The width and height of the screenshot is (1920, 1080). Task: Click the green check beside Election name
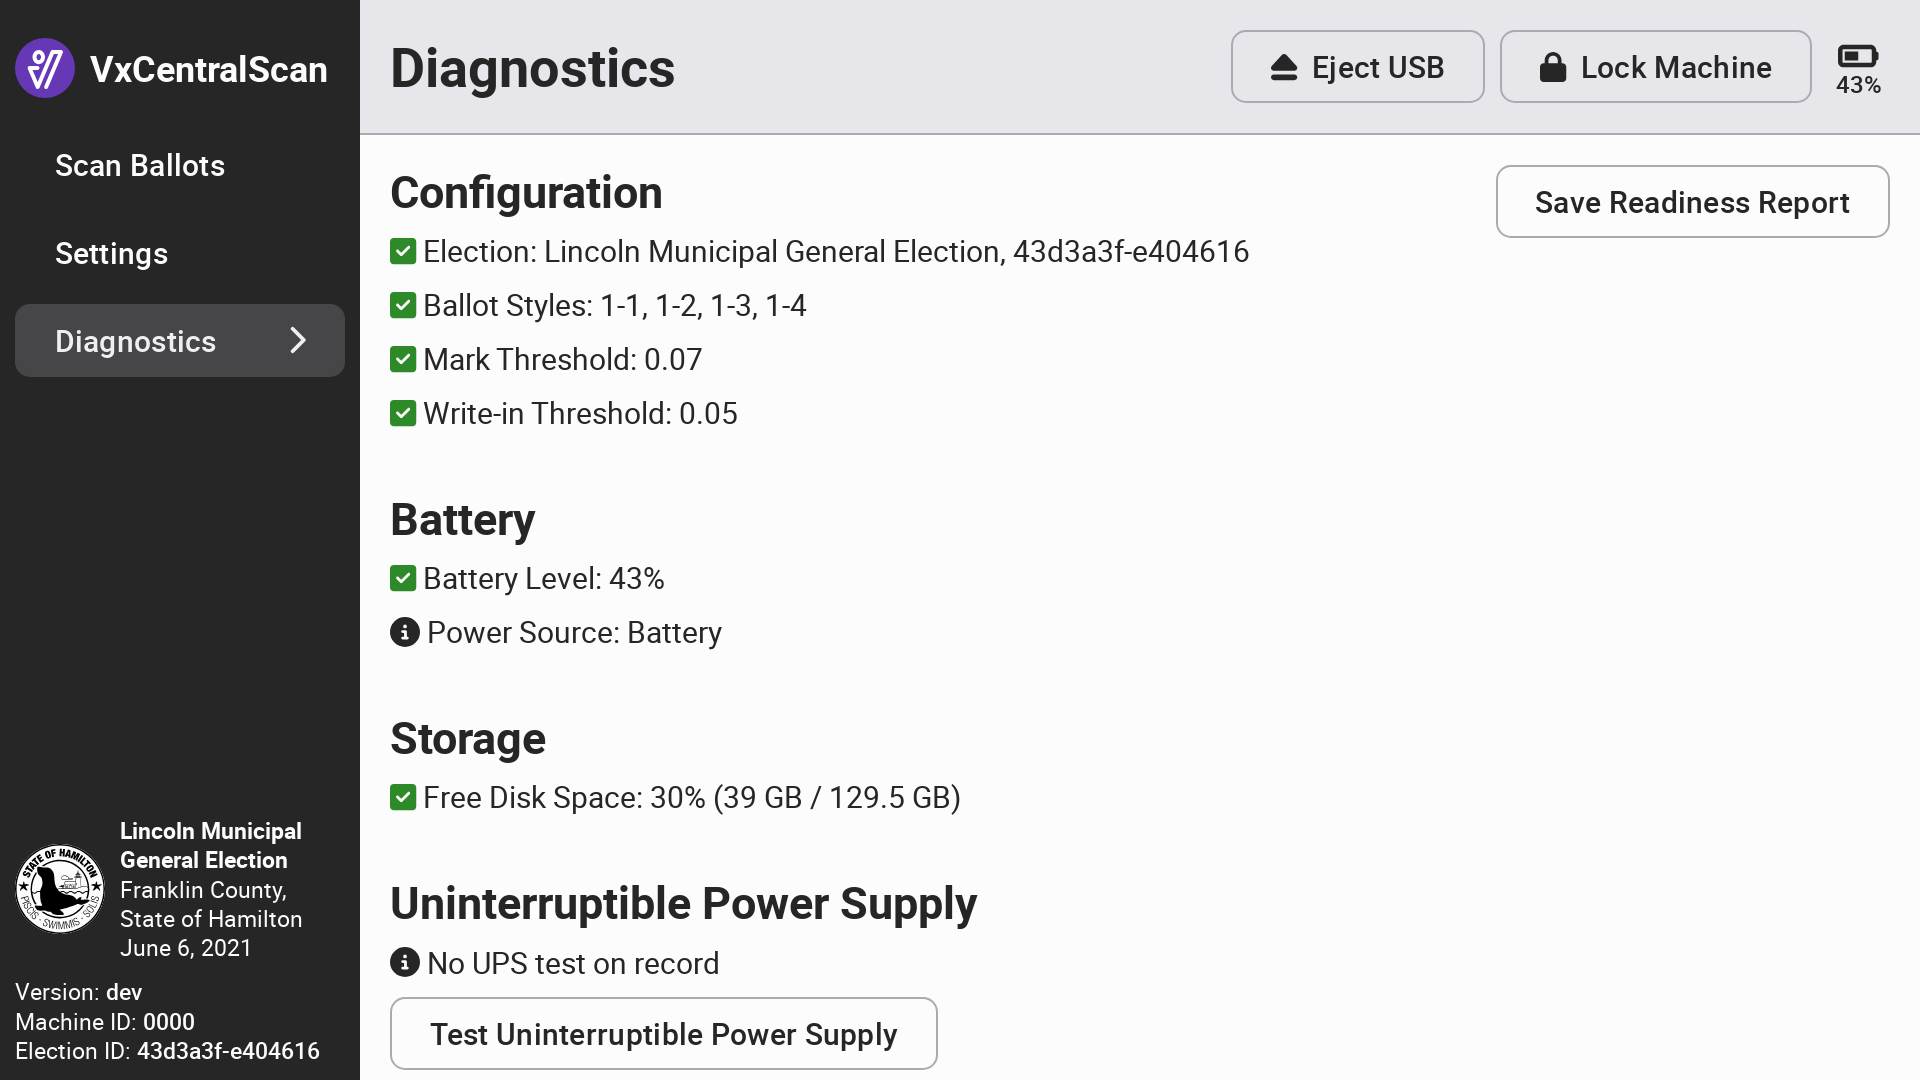403,252
